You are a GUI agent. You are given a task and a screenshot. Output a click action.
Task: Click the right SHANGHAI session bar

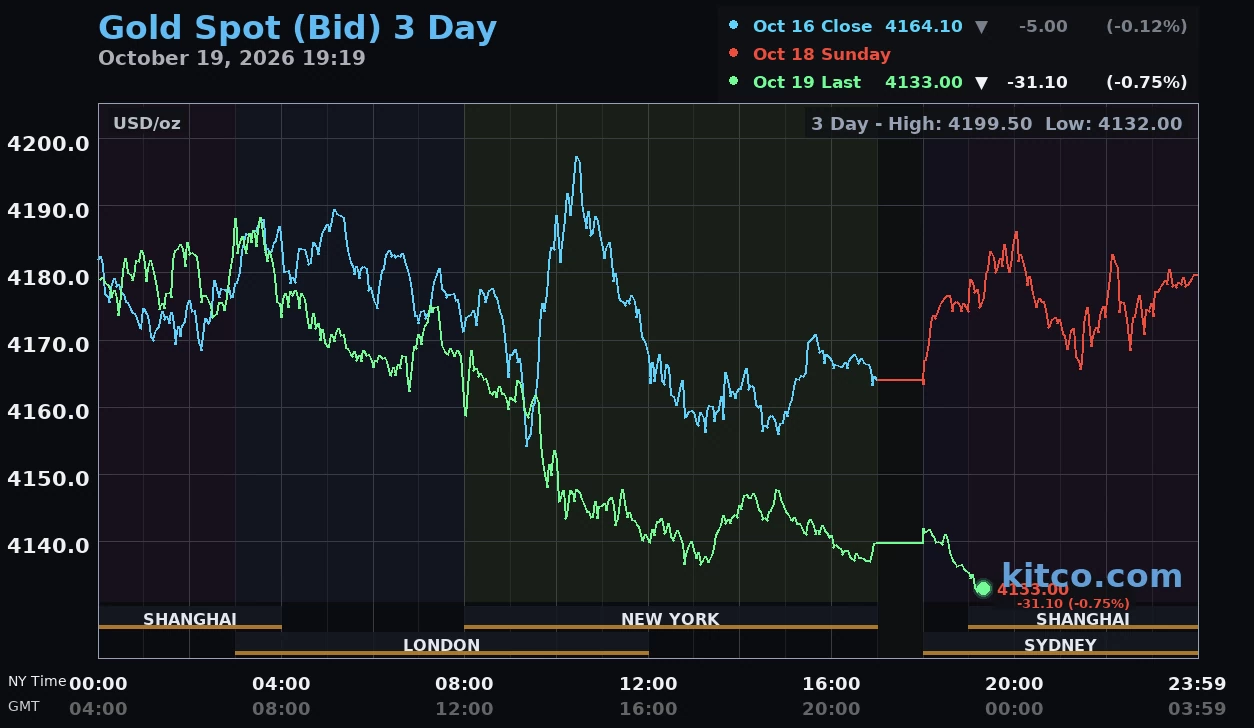click(x=1083, y=619)
